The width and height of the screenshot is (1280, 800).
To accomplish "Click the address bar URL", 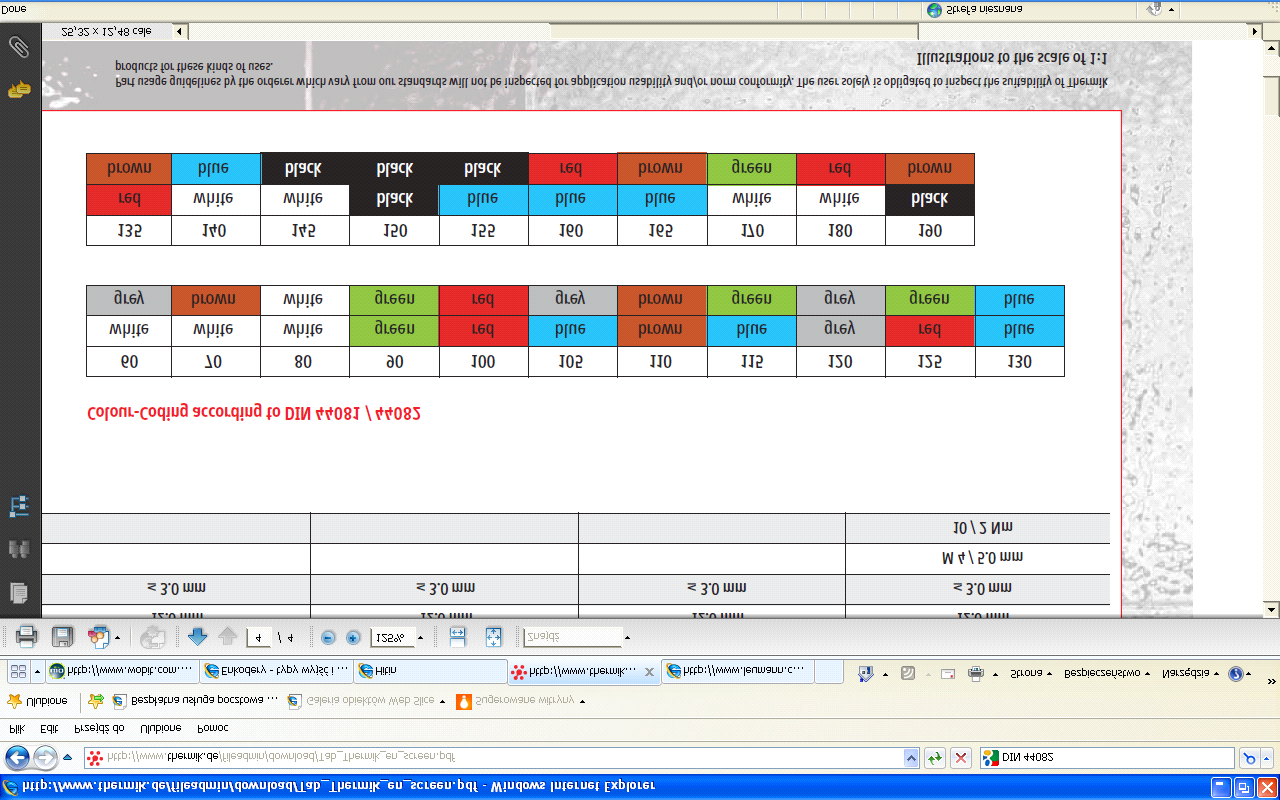I will pos(280,757).
